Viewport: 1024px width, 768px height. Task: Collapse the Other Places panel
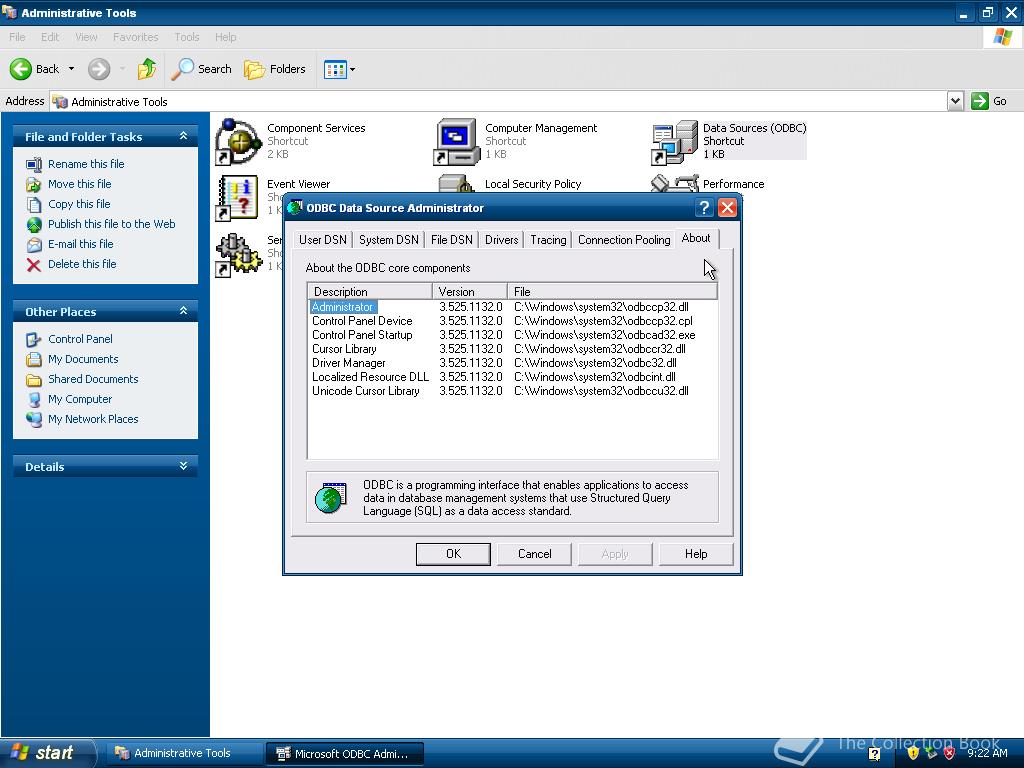coord(184,311)
